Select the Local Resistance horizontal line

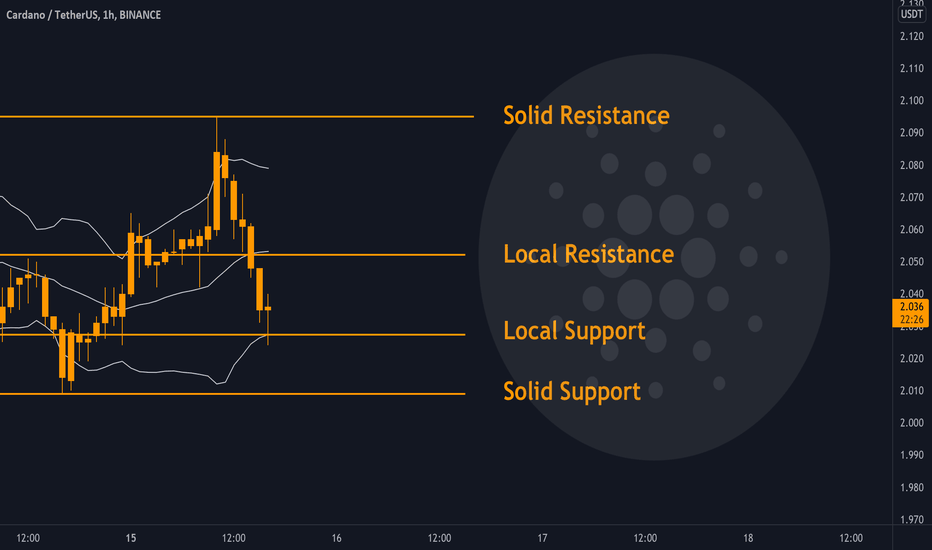point(232,254)
